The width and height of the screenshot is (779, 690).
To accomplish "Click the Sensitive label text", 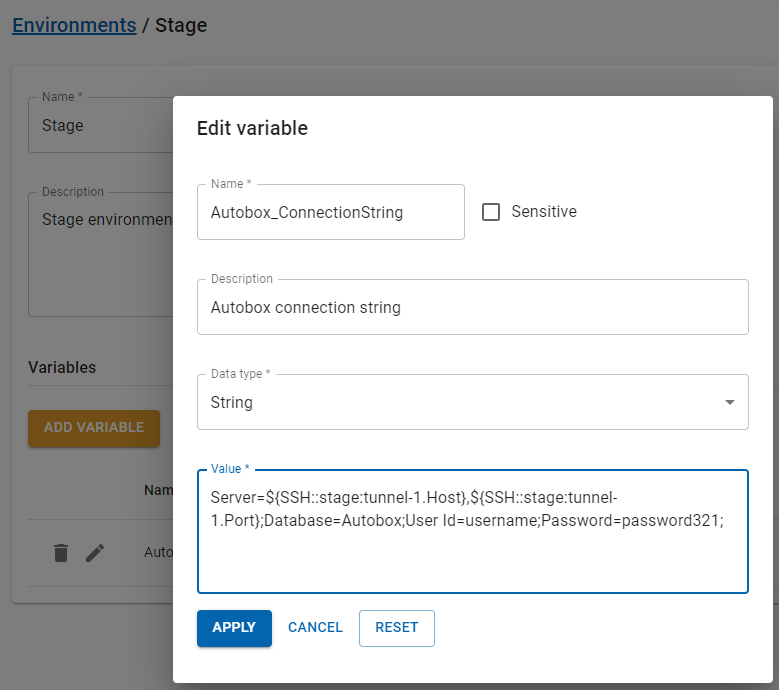I will tap(543, 212).
